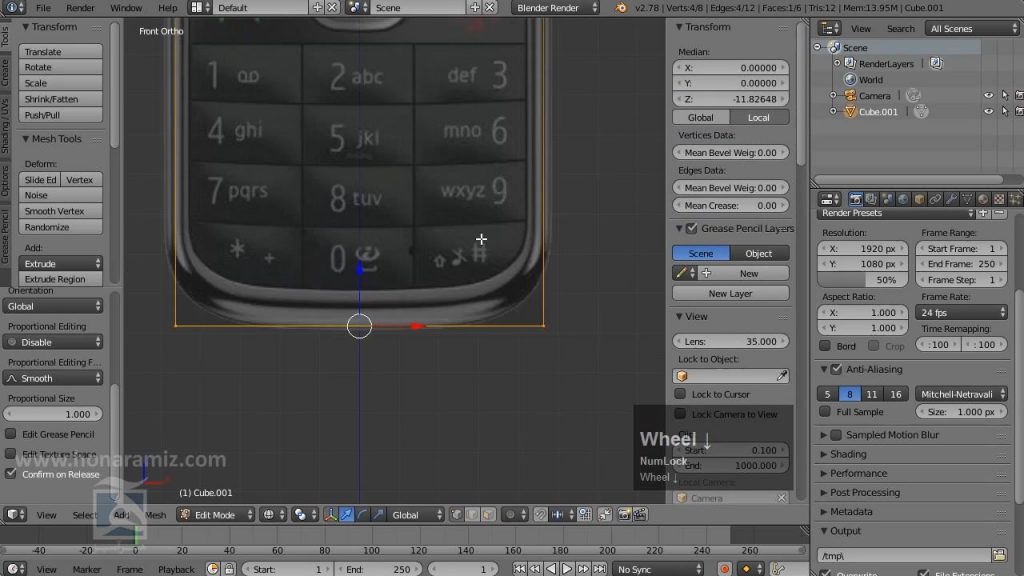Open the Edit Mode dropdown

click(x=216, y=515)
